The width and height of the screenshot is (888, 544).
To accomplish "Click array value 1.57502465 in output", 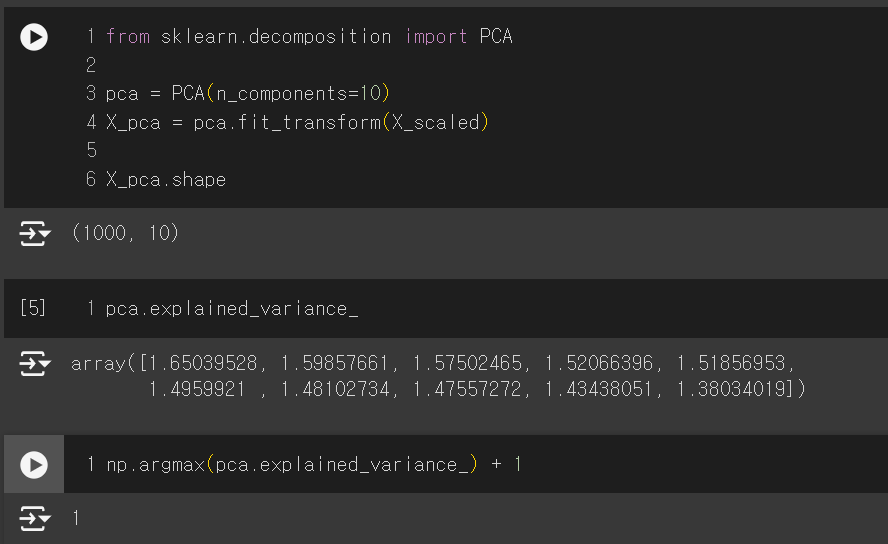I will point(467,363).
